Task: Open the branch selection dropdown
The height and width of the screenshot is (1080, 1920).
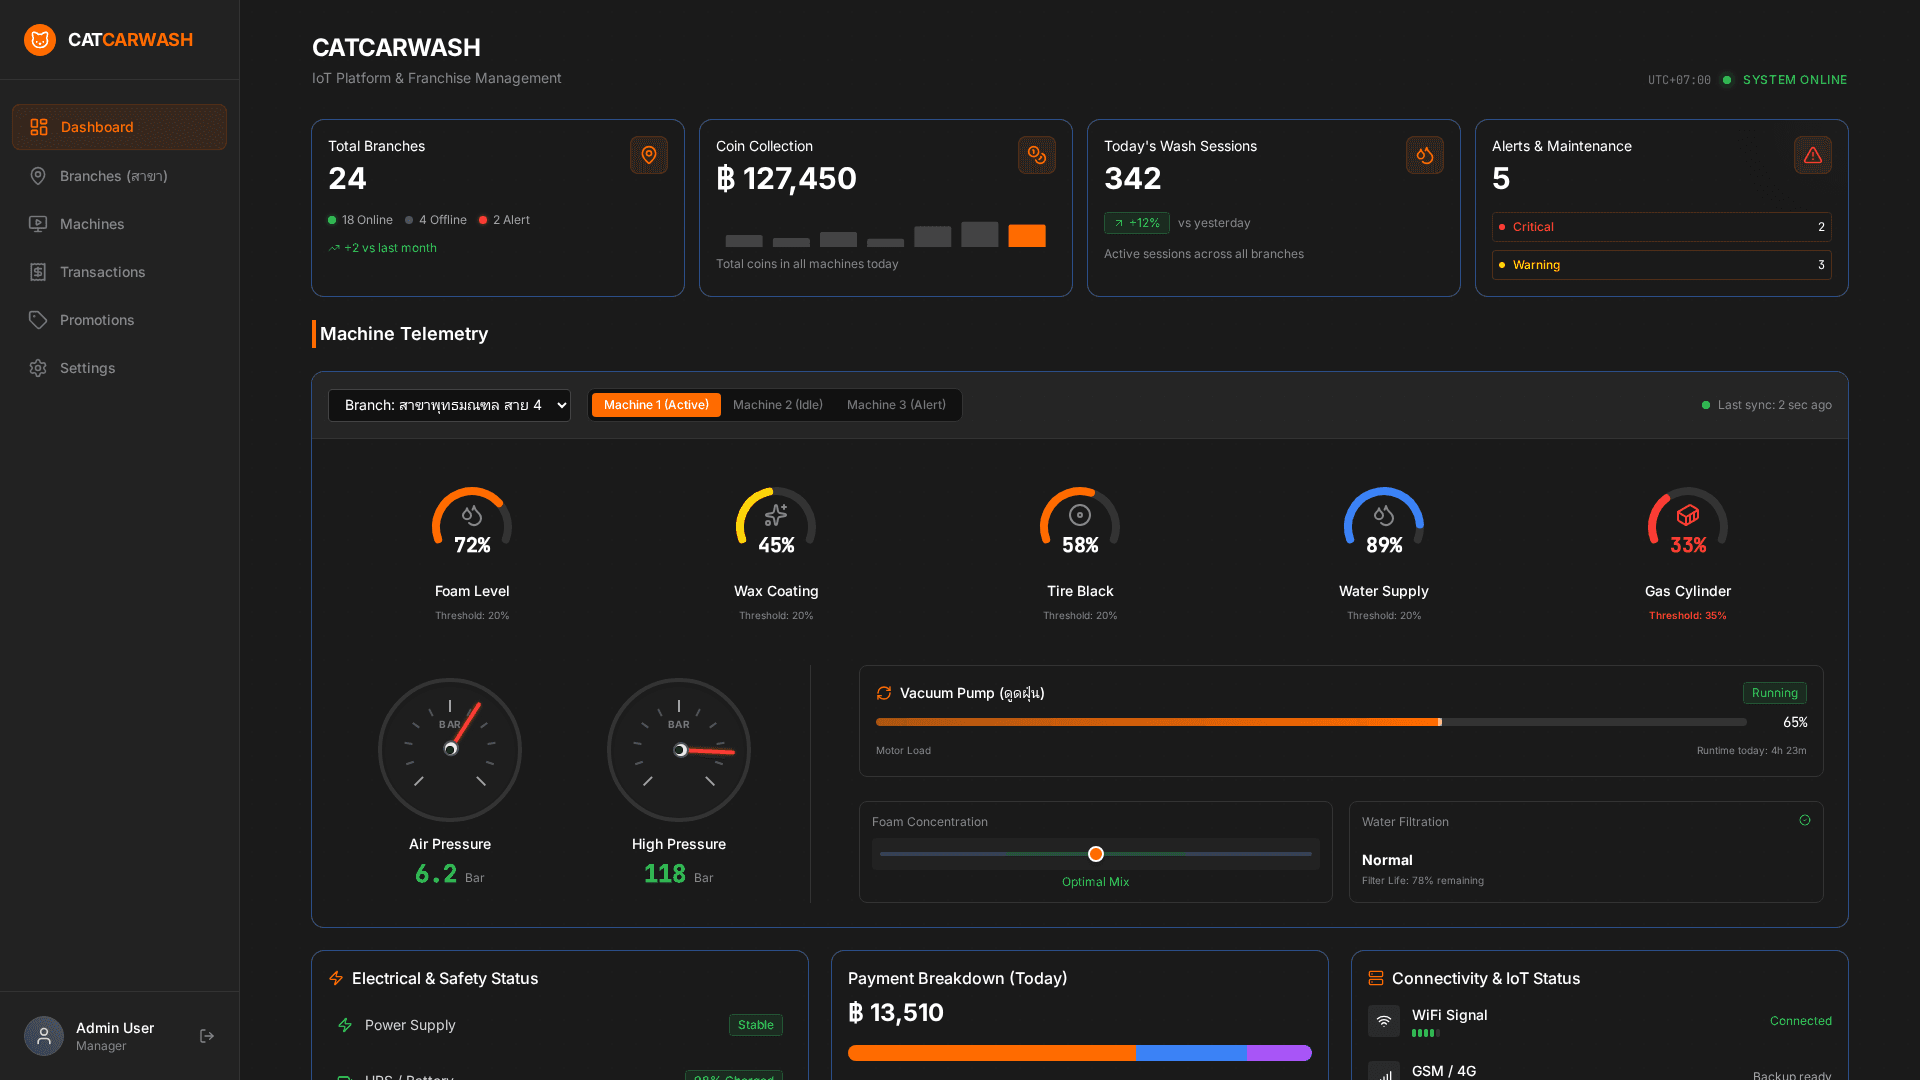Action: (x=449, y=405)
